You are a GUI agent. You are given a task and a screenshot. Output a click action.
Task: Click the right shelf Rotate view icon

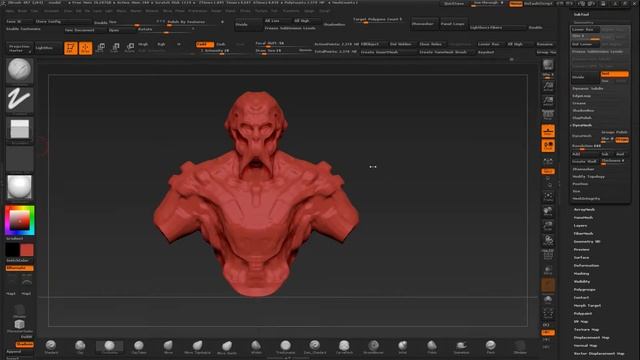[x=548, y=241]
